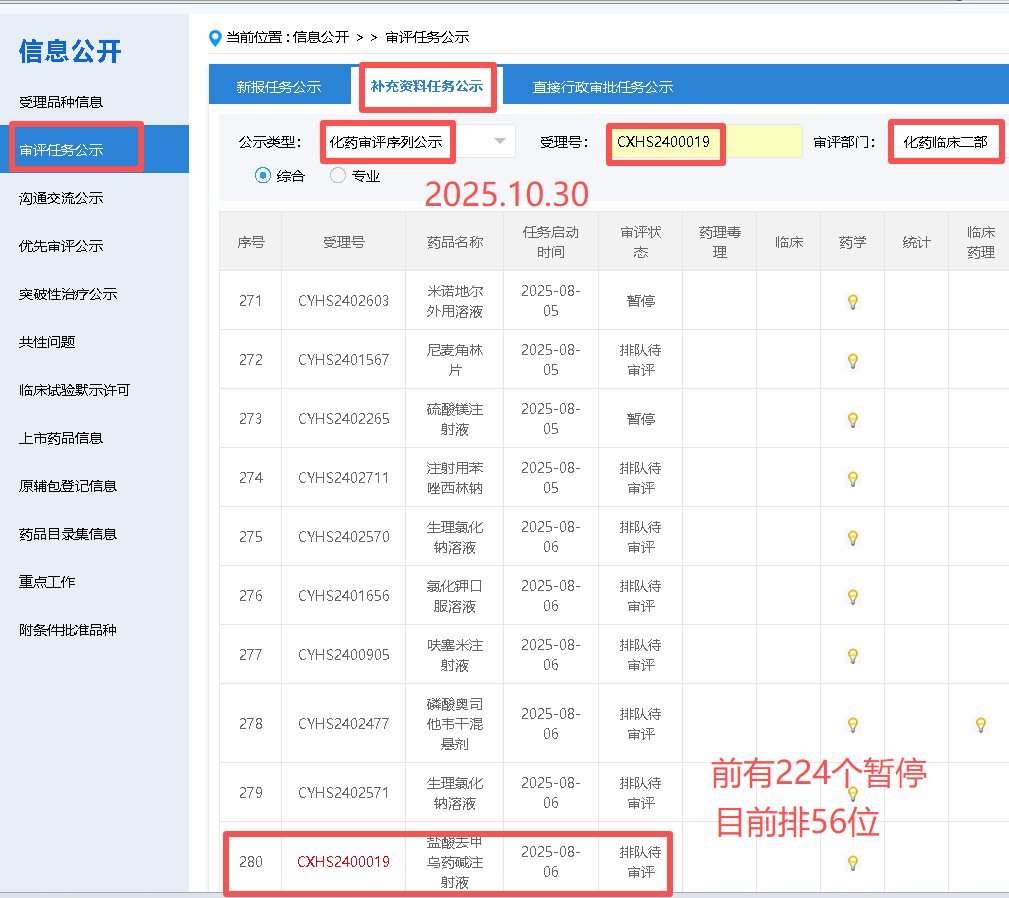Click 任务启动时间 column header
This screenshot has width=1009, height=898.
(551, 242)
